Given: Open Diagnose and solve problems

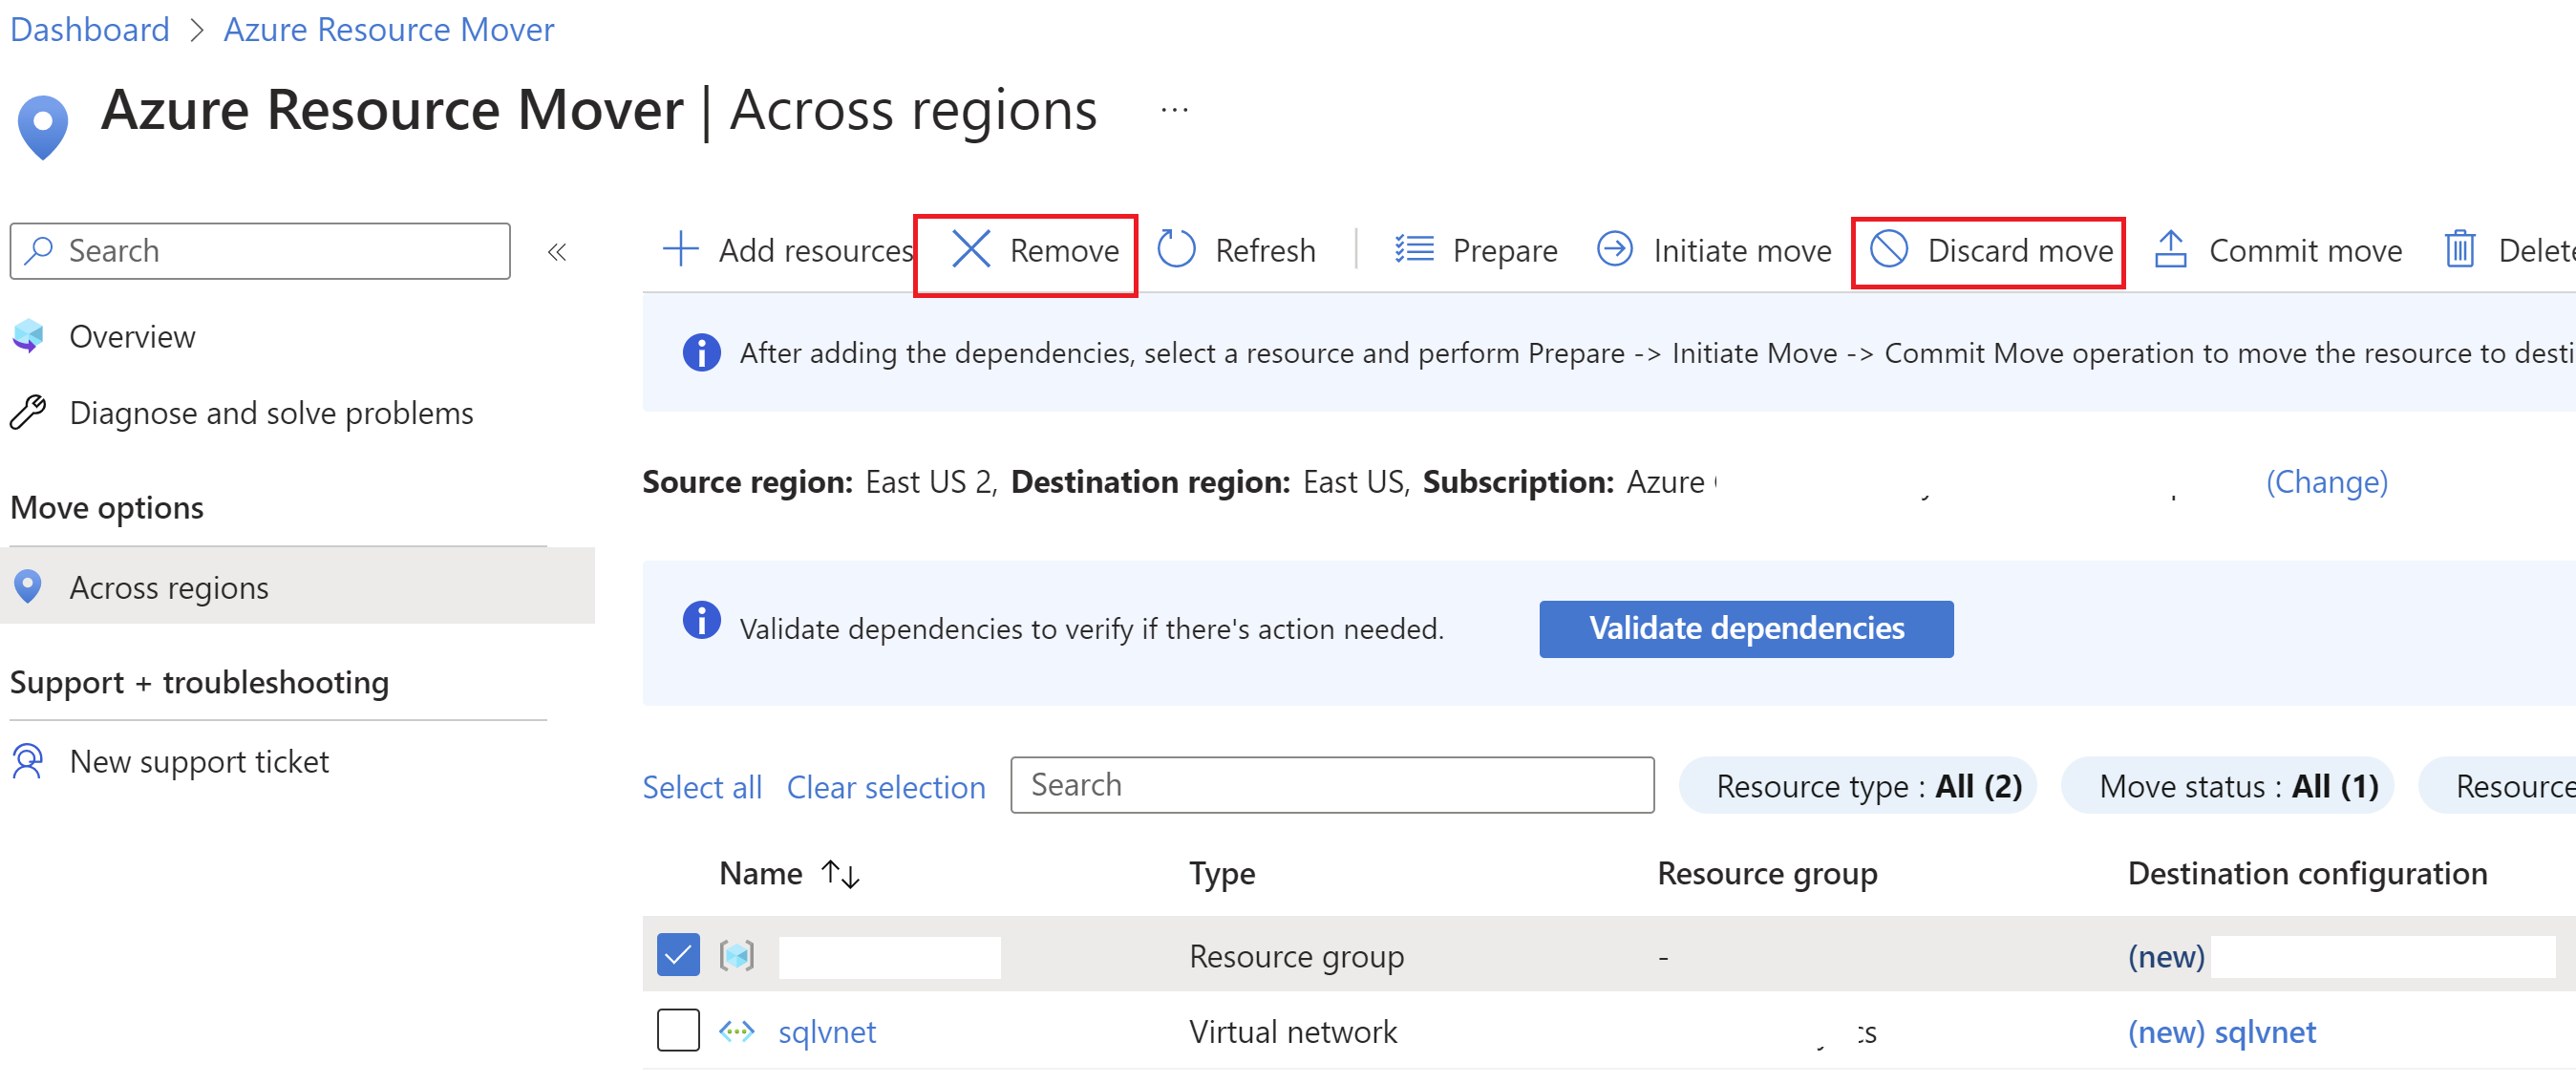Looking at the screenshot, I should pyautogui.click(x=271, y=413).
